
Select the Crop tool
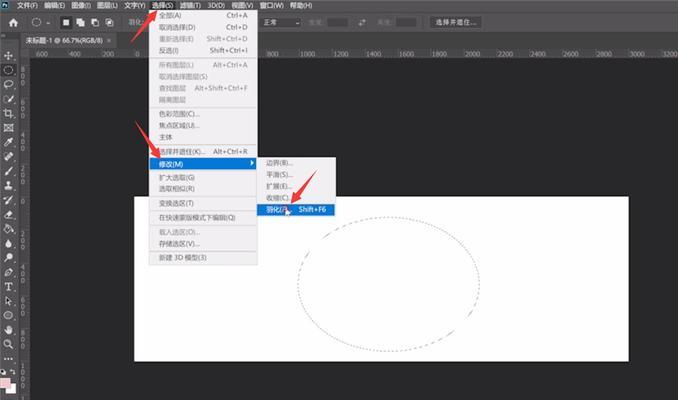8,113
